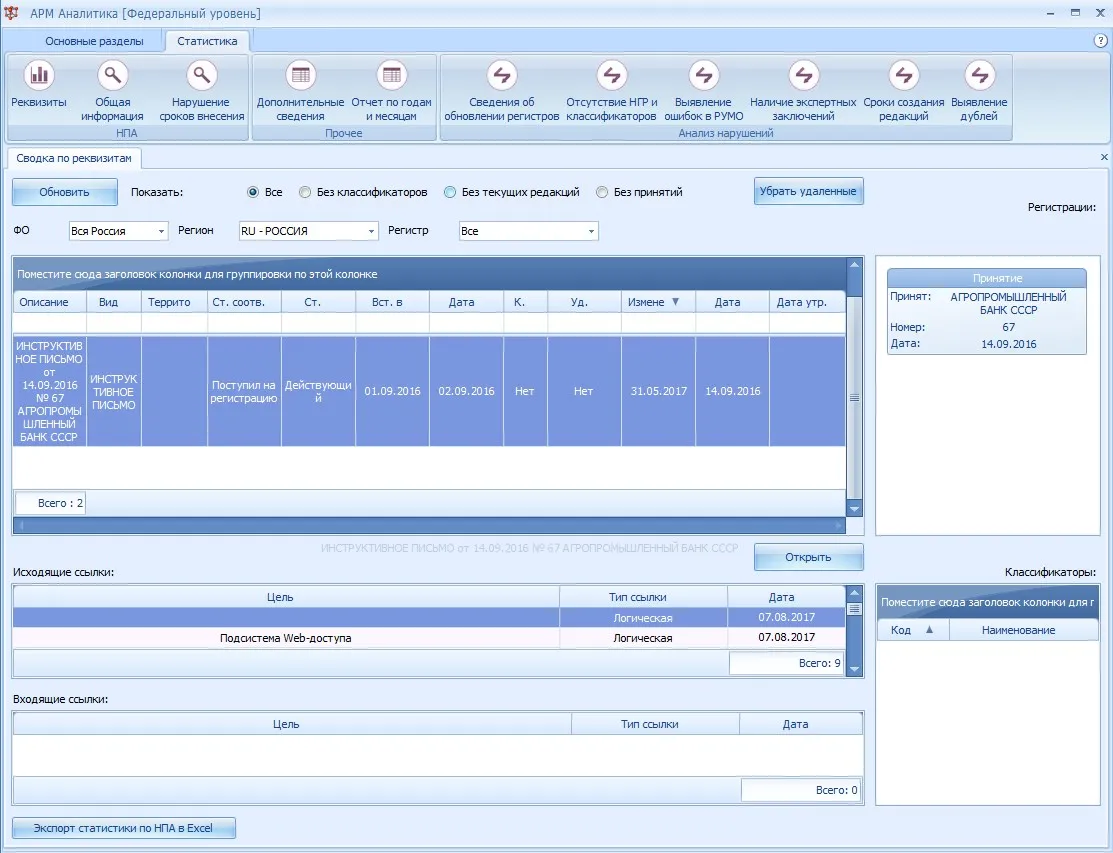This screenshot has width=1113, height=853.
Task: Open Отчет по годам и месяцам
Action: coord(391,75)
